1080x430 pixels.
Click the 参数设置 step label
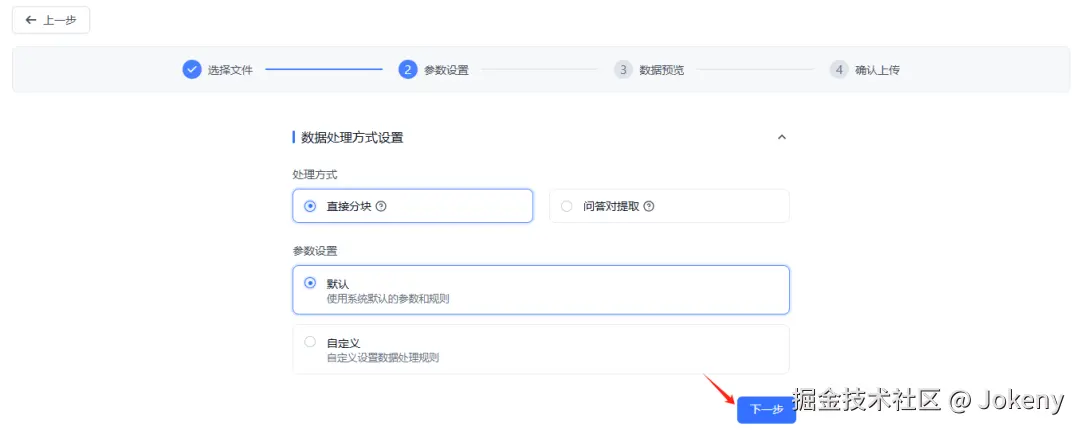[446, 70]
